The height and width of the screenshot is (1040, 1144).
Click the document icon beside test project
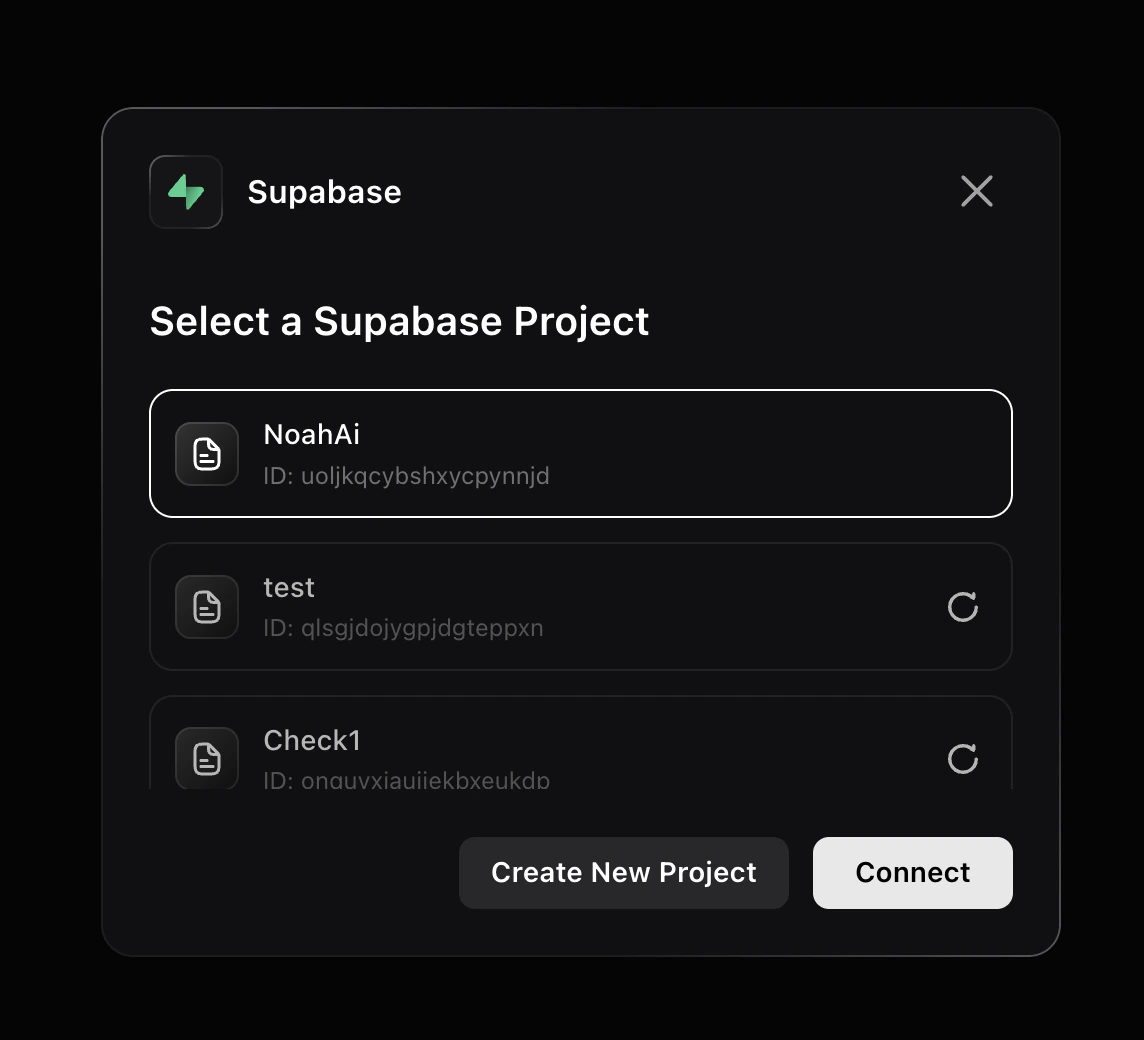tap(206, 606)
